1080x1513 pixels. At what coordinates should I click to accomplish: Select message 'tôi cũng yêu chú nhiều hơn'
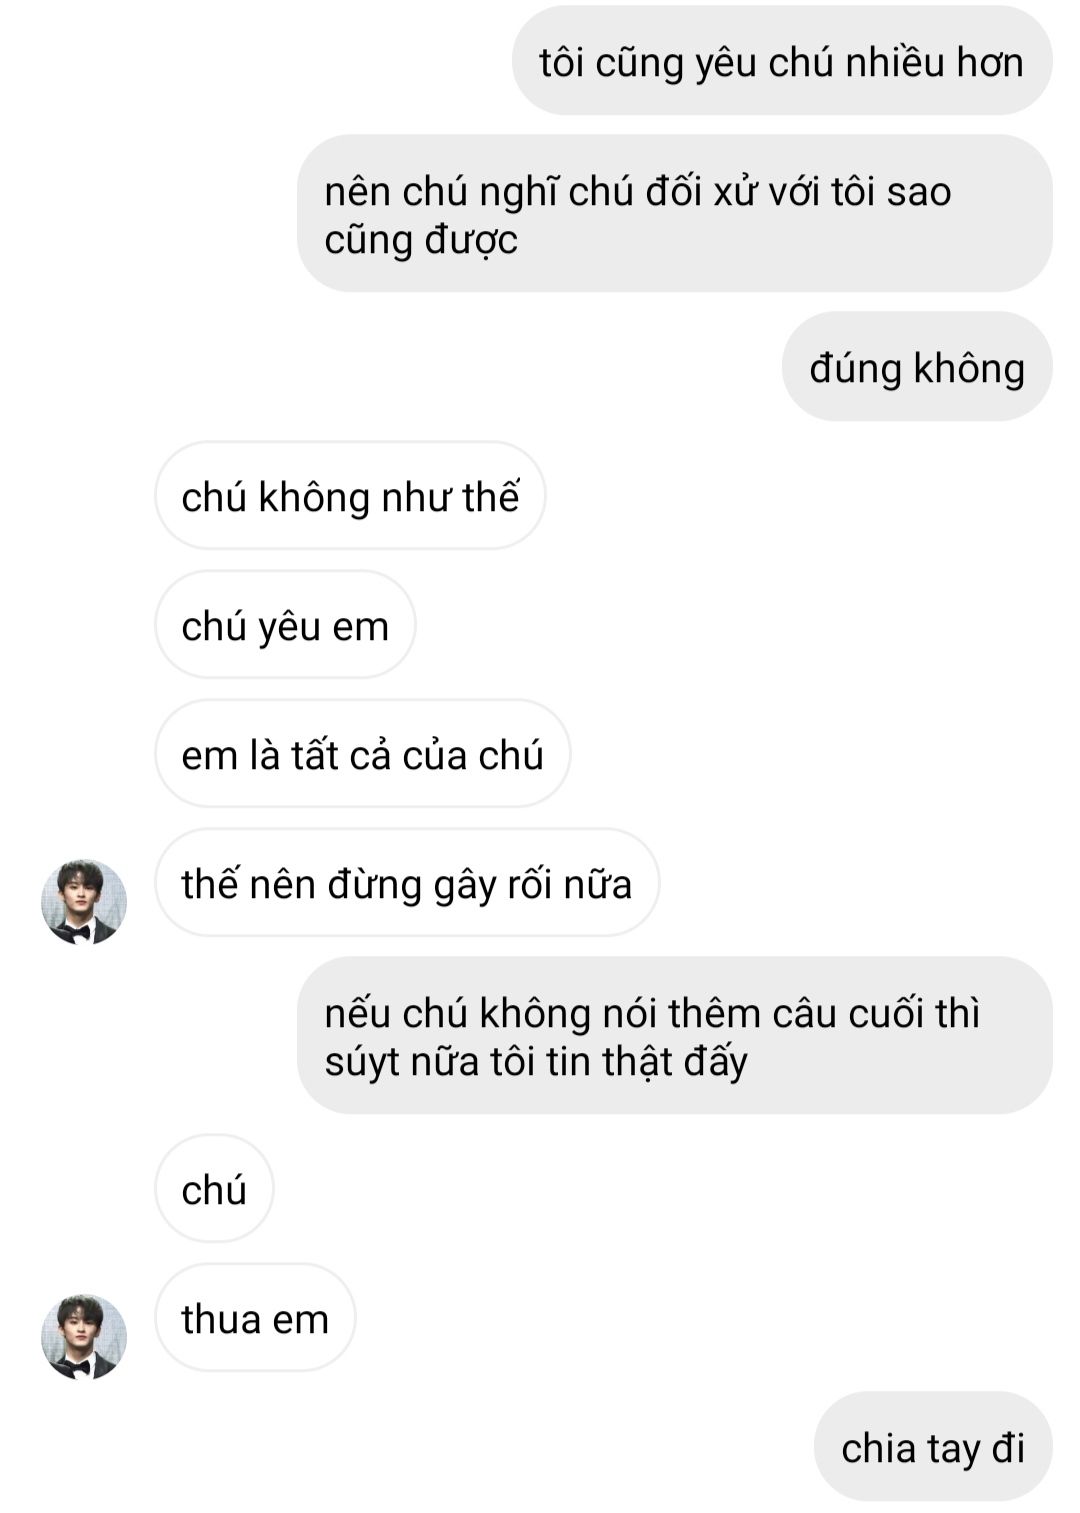(782, 61)
